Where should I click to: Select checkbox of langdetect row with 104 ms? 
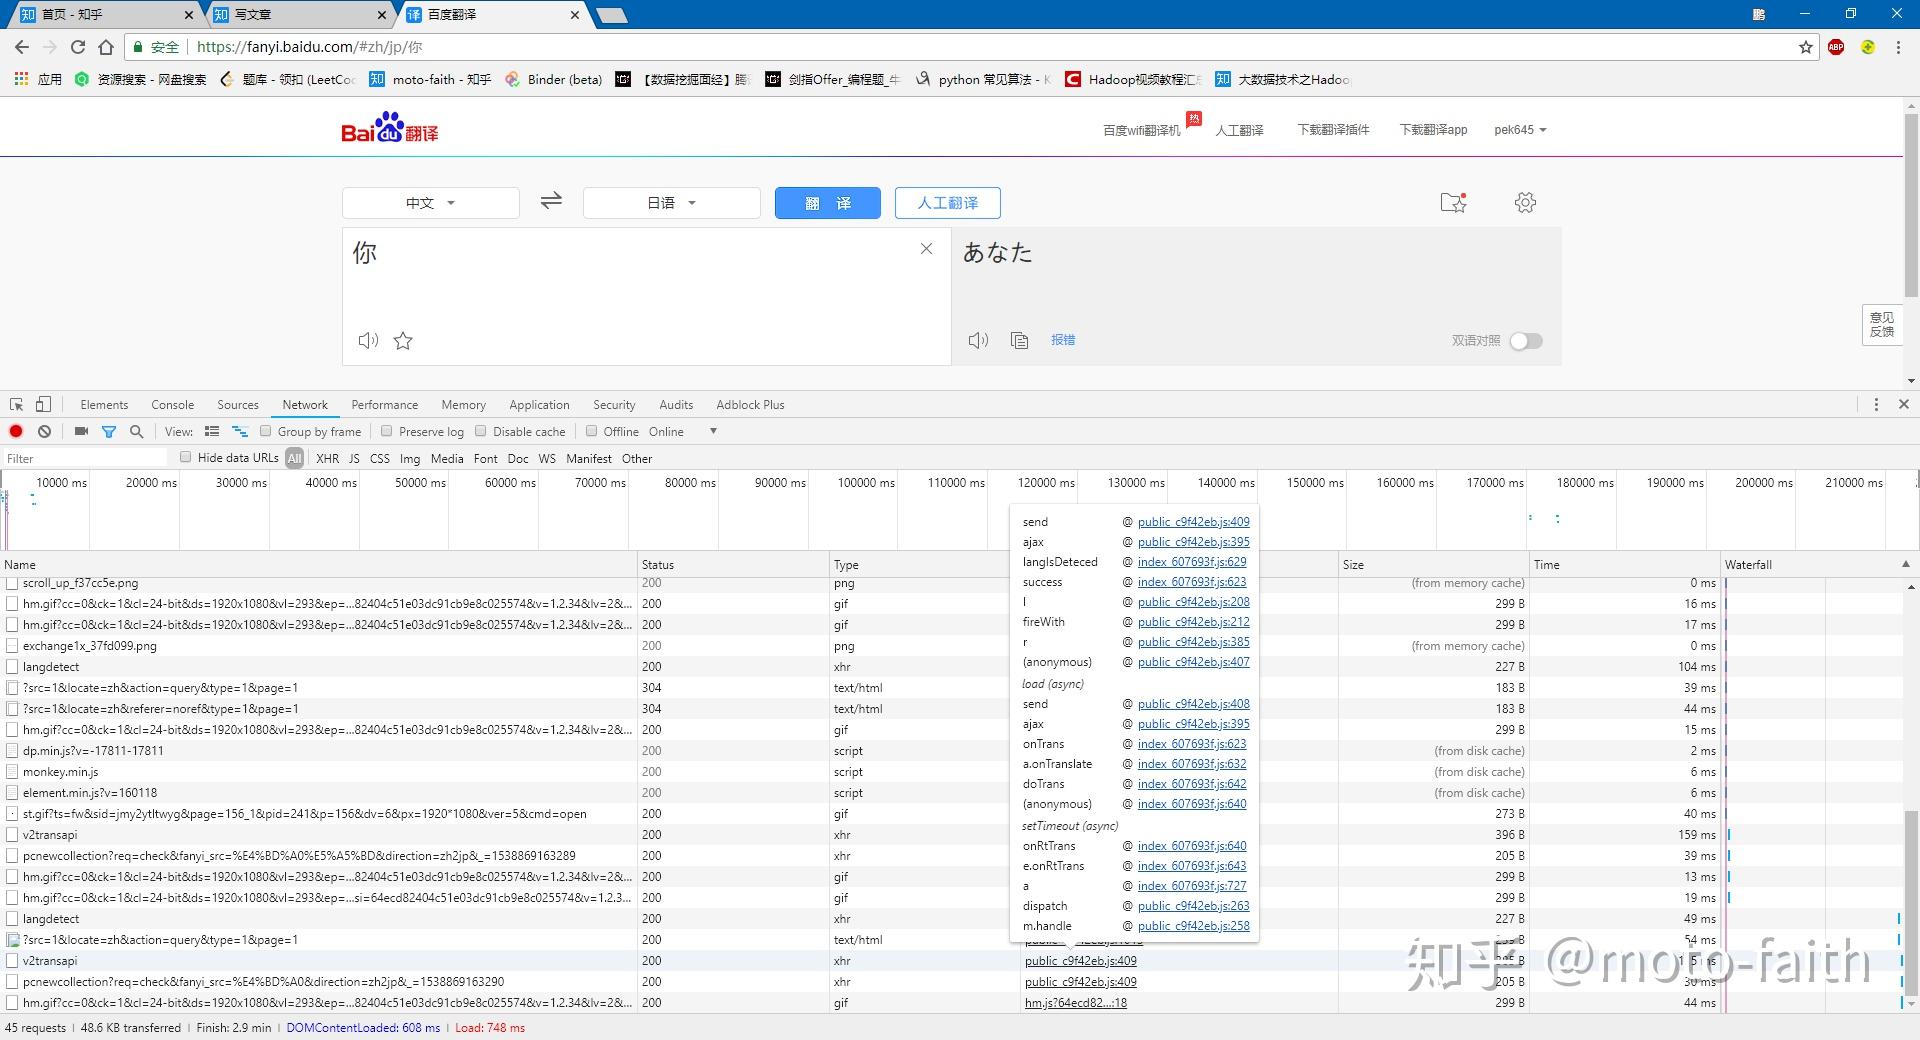point(12,666)
